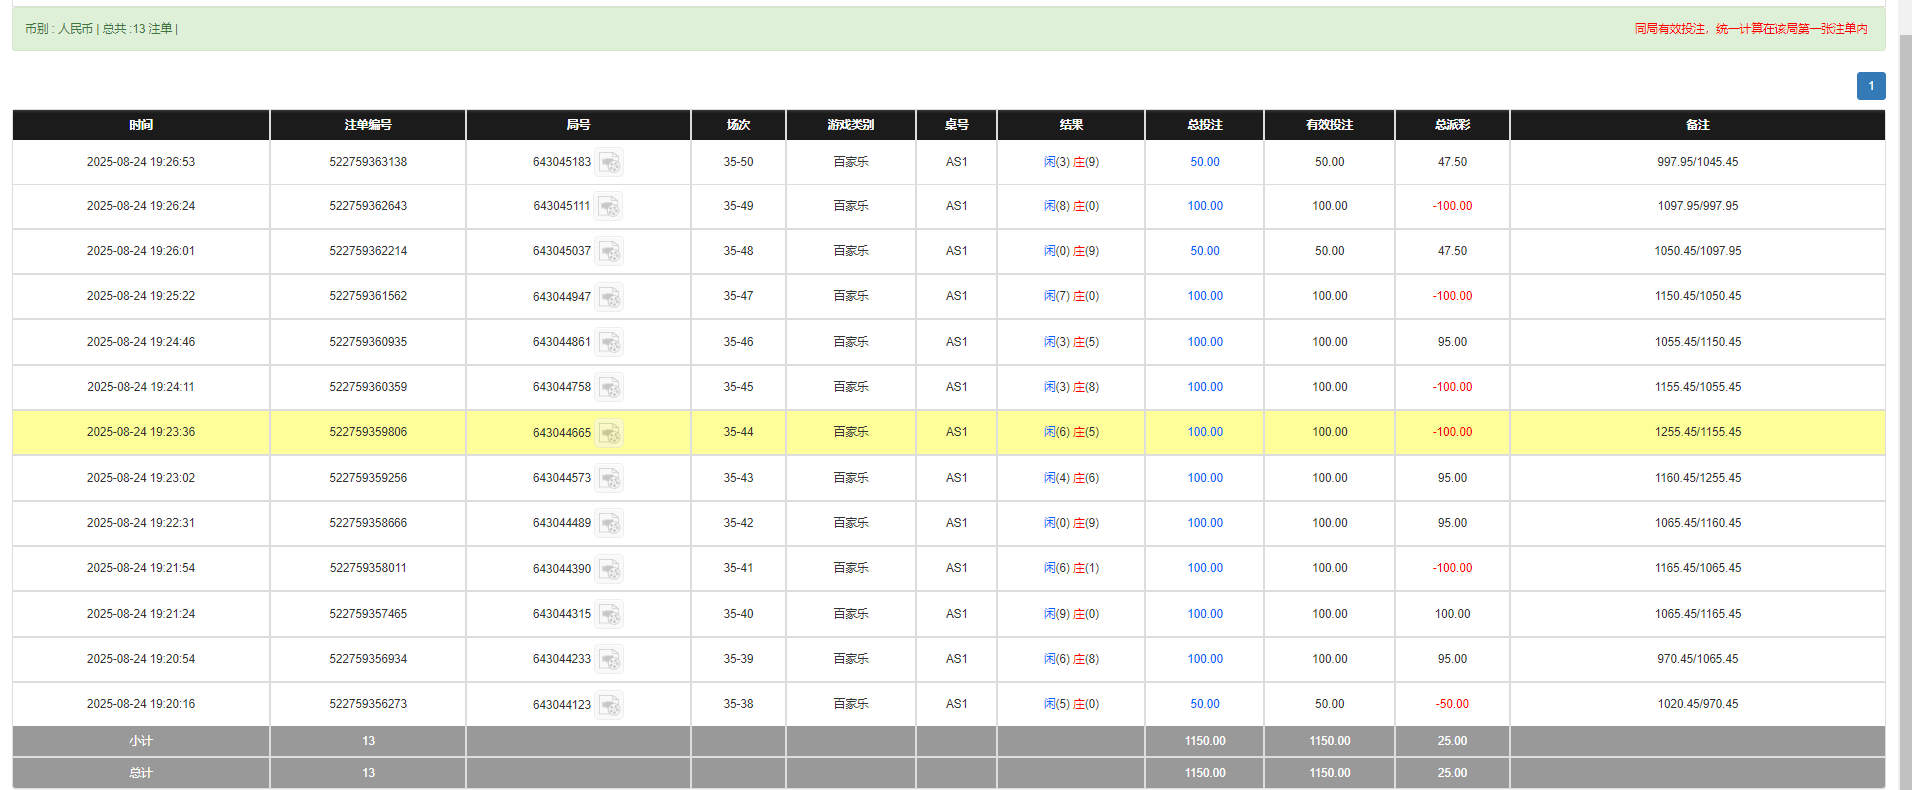Screen dimensions: 1912x790
Task: Click video icon next to round 643044315
Action: pyautogui.click(x=609, y=614)
